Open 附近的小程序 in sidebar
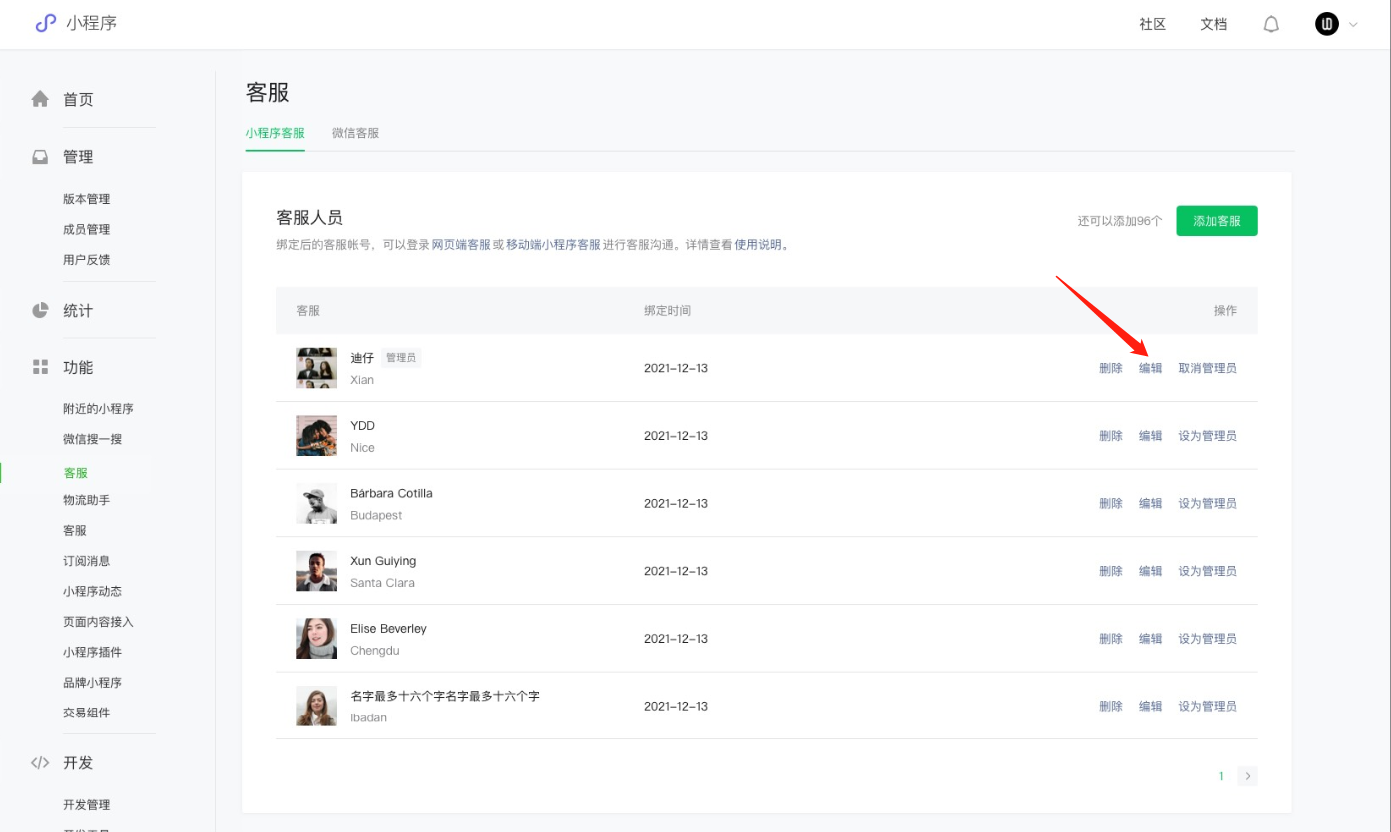Screen dimensions: 1391x832 [98, 409]
